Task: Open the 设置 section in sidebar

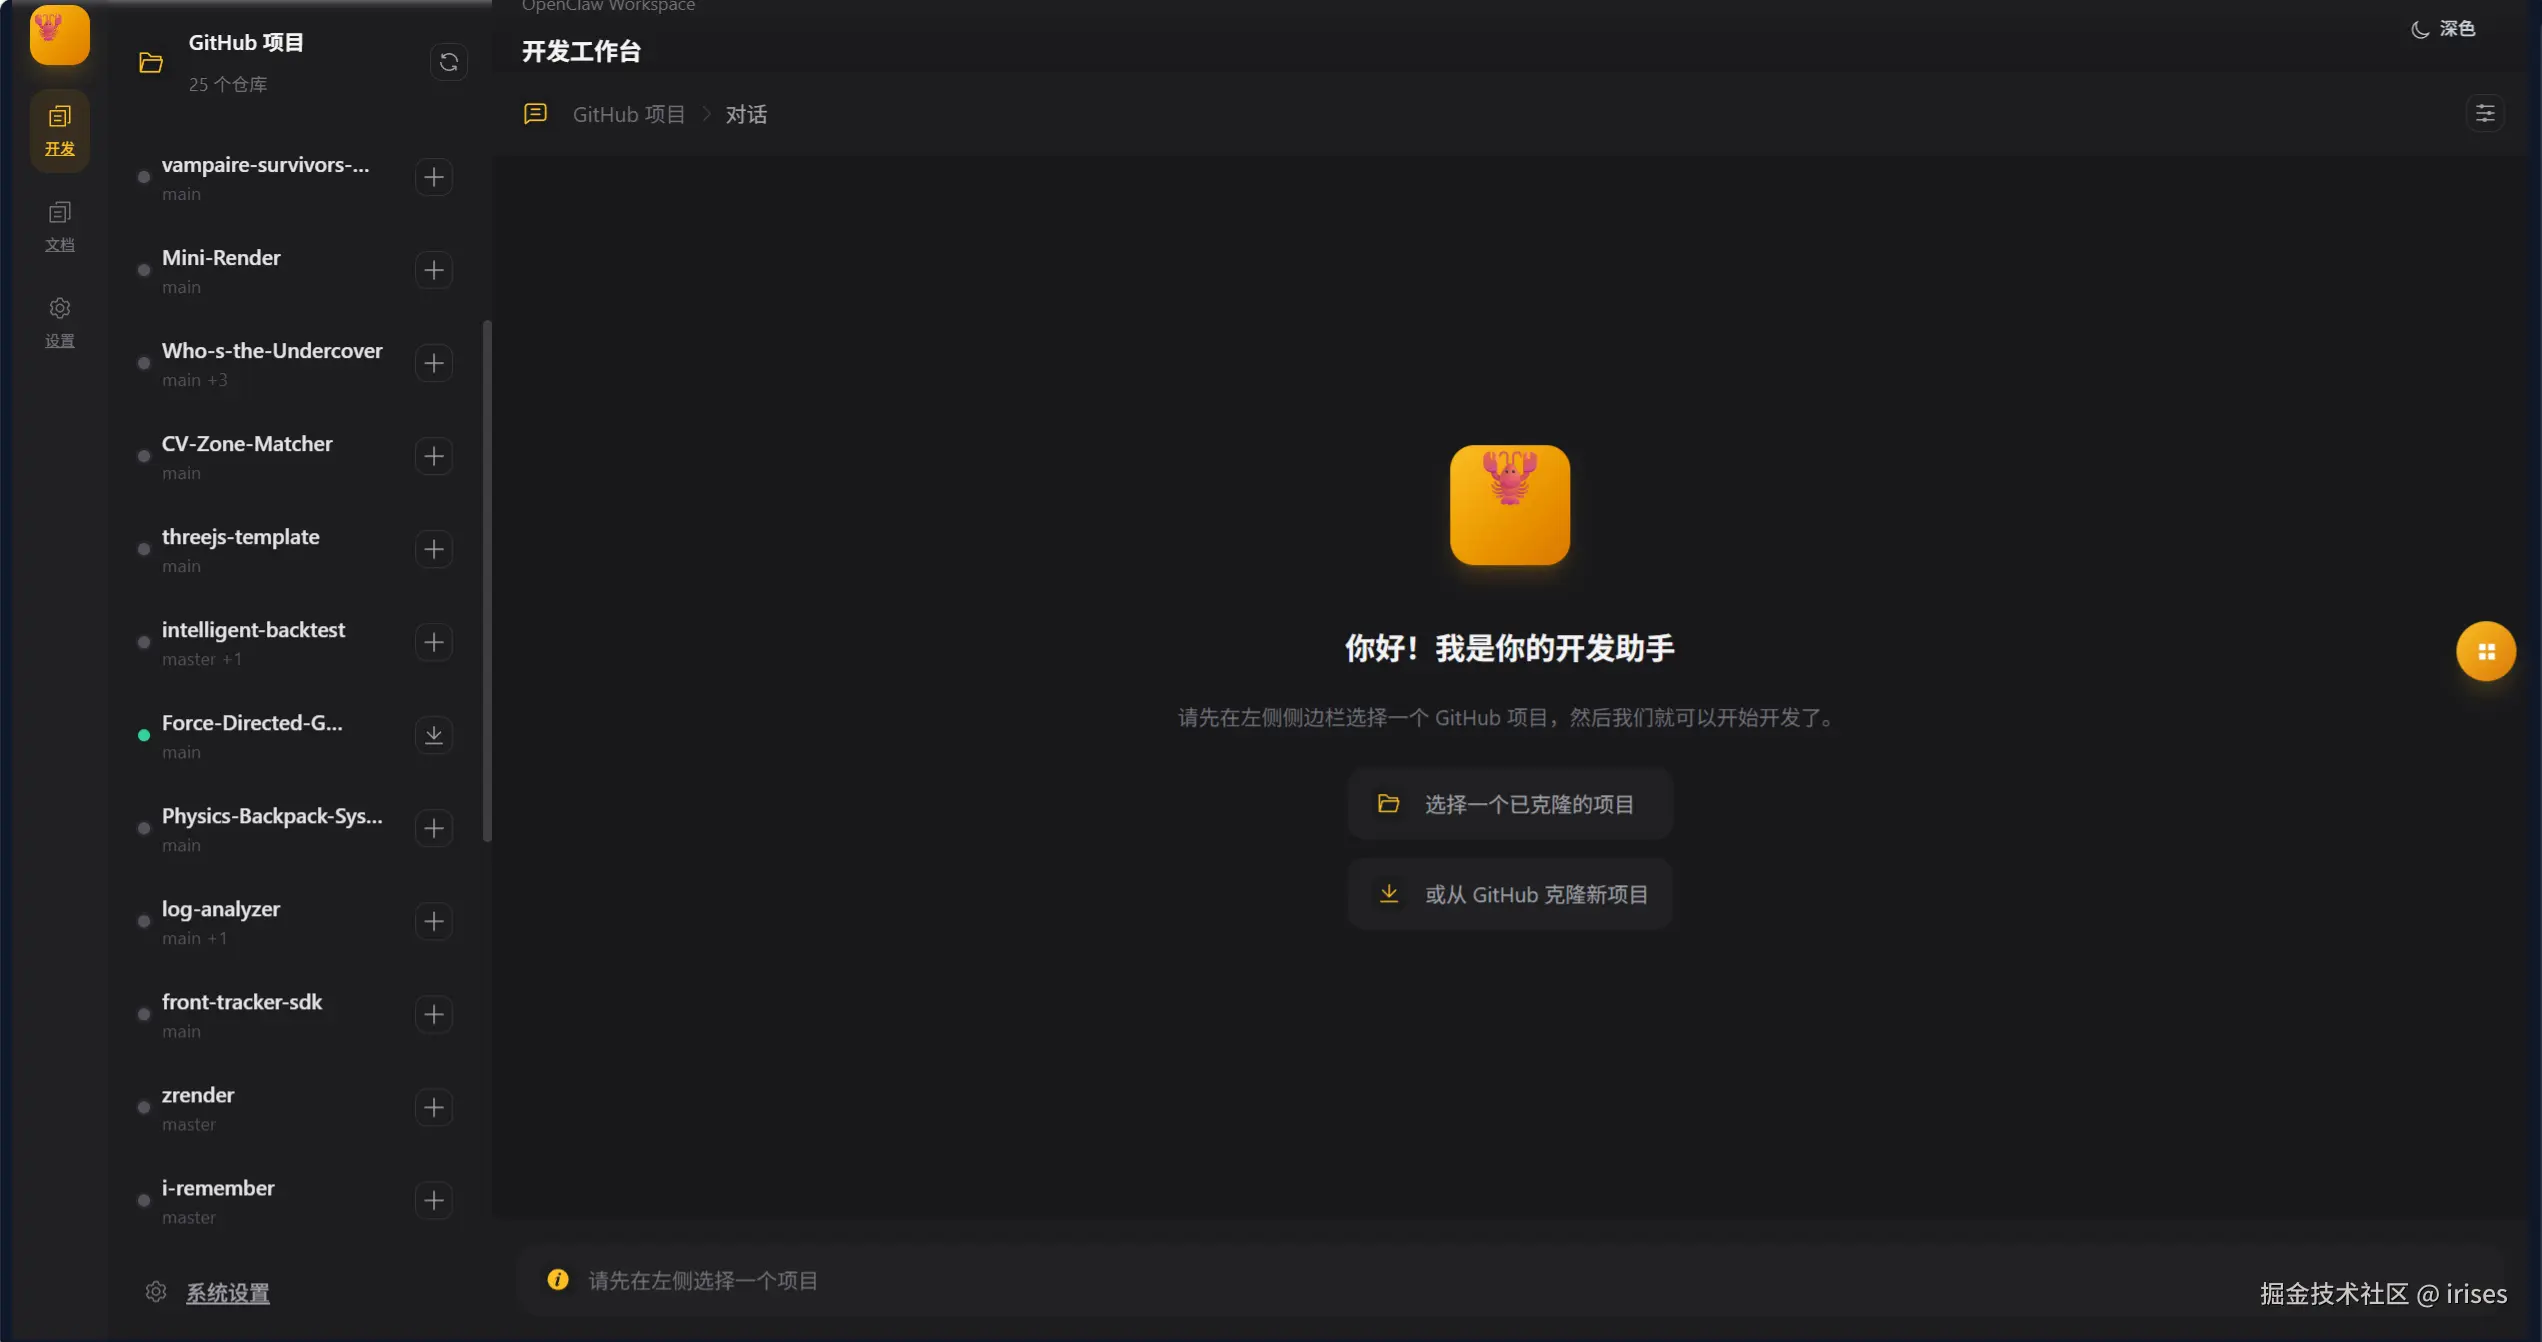Action: pyautogui.click(x=60, y=323)
